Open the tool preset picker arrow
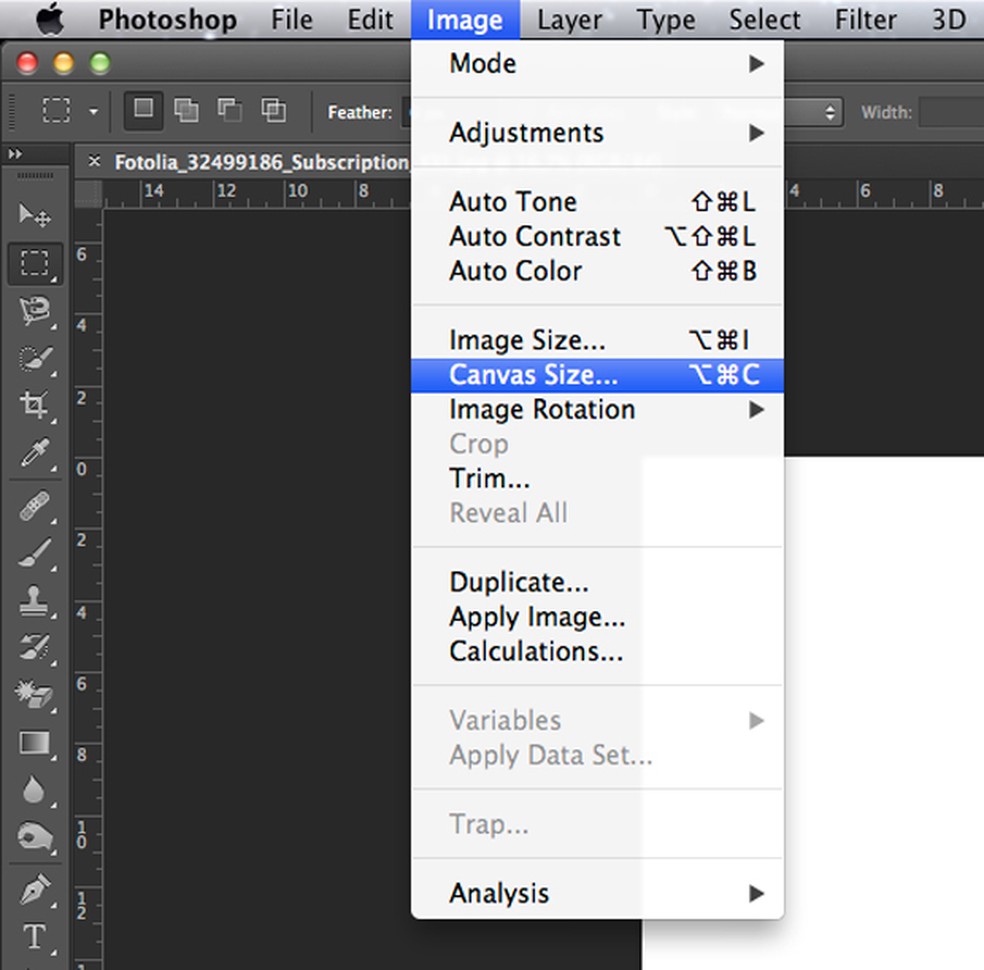This screenshot has width=984, height=970. (x=94, y=112)
